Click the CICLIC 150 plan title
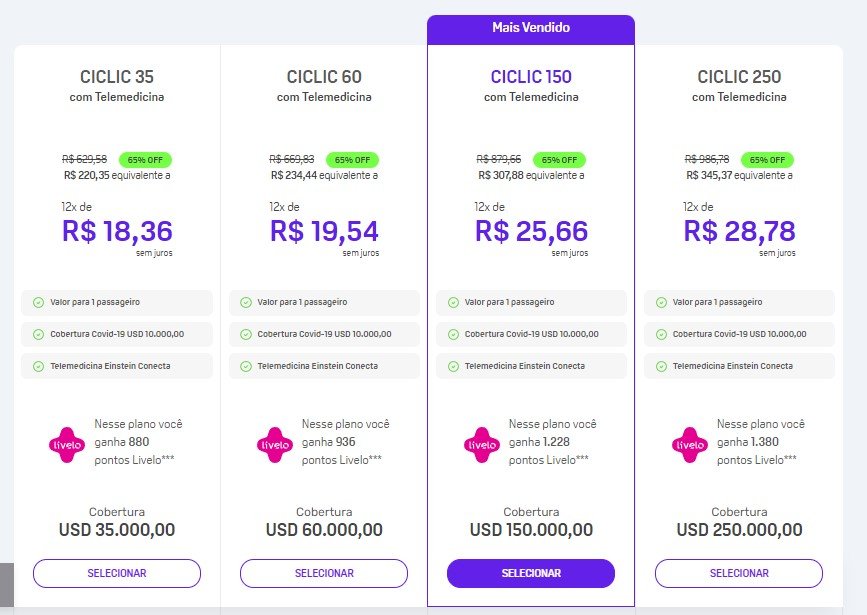 click(531, 76)
